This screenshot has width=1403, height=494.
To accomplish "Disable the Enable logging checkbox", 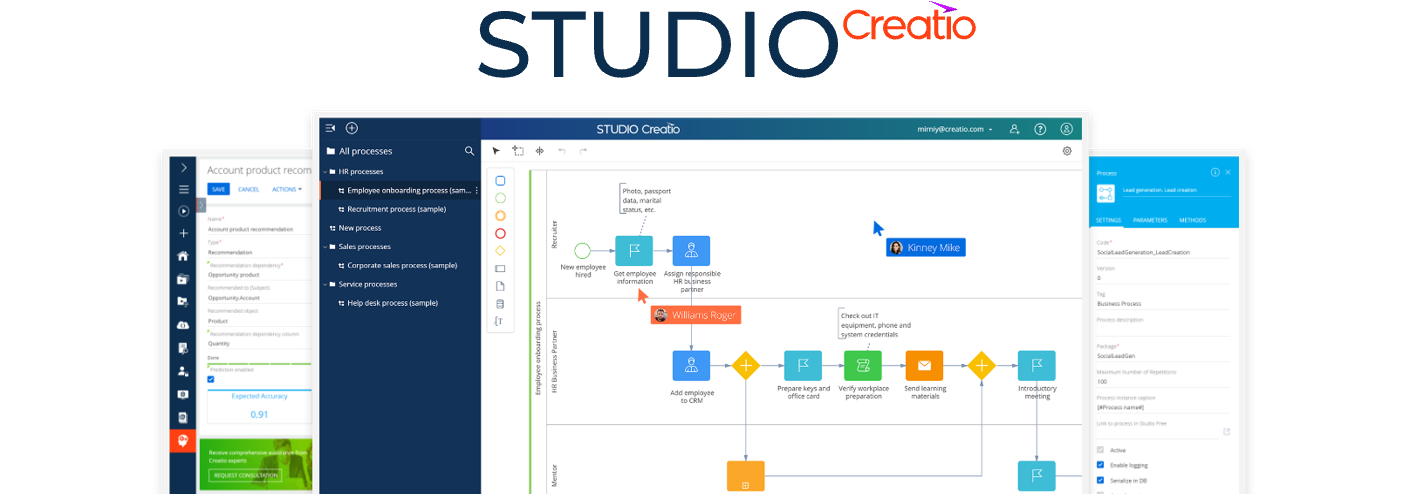I will [x=1101, y=465].
